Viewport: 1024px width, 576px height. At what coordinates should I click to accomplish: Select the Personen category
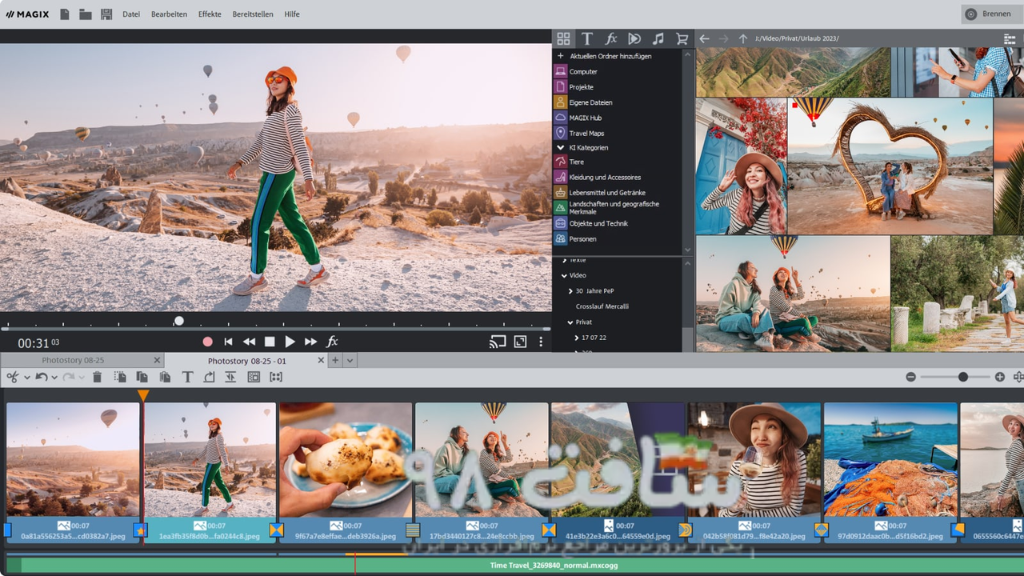coord(583,239)
